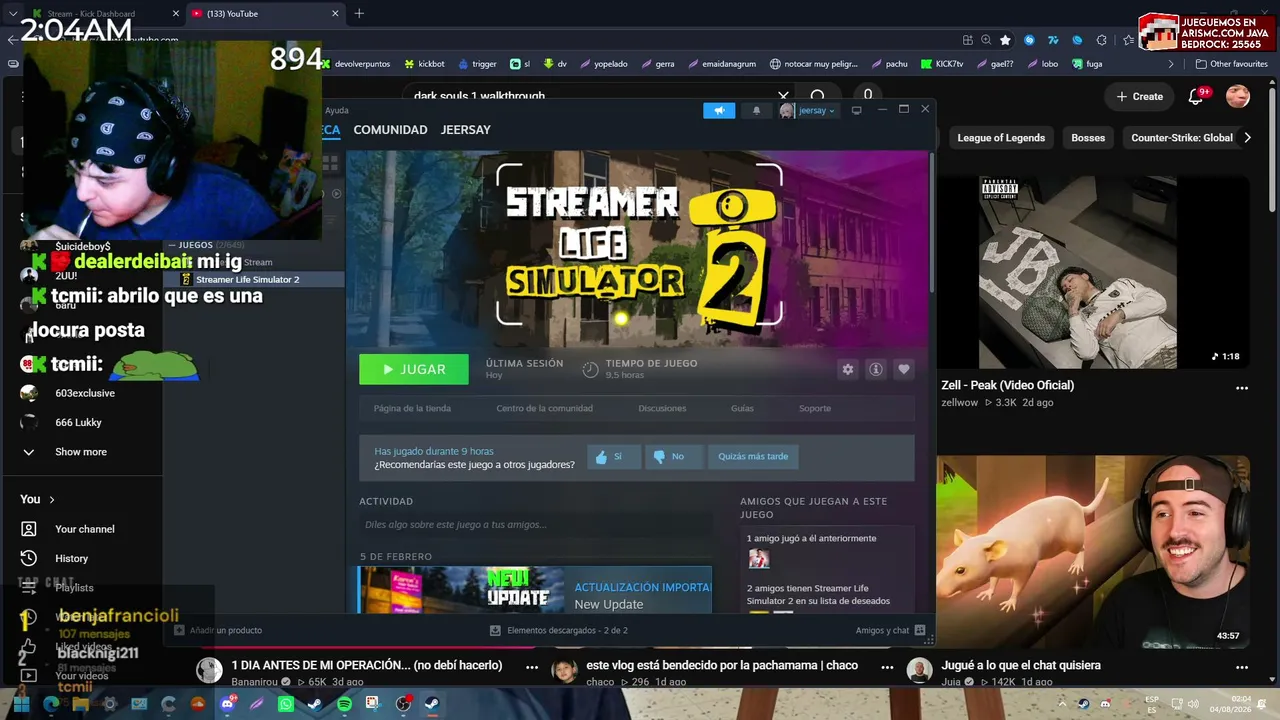Open a new browser tab
The width and height of the screenshot is (1280, 720).
tap(359, 14)
